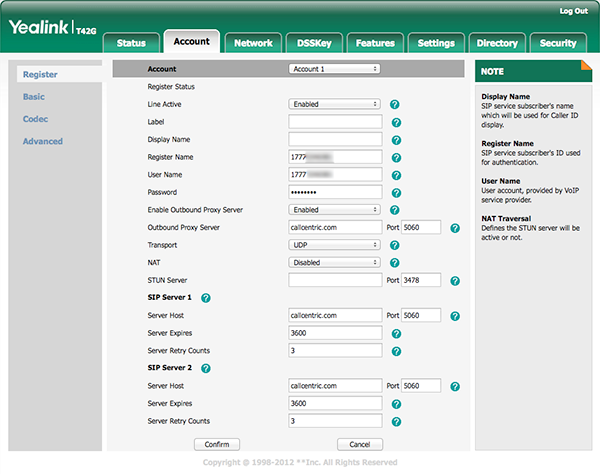Open help icon for NAT setting
The image size is (600, 474).
[395, 263]
